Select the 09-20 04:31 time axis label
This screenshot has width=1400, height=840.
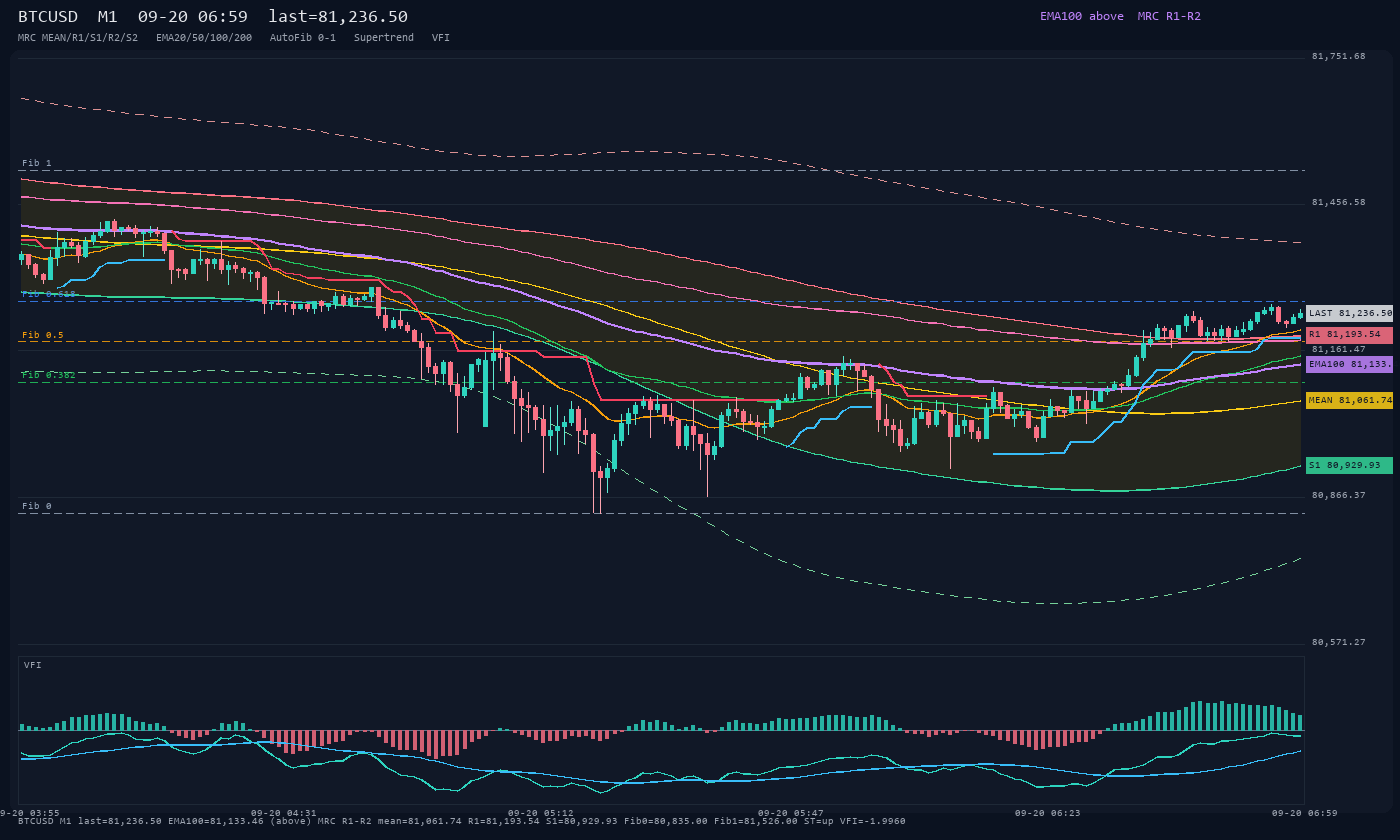click(283, 813)
